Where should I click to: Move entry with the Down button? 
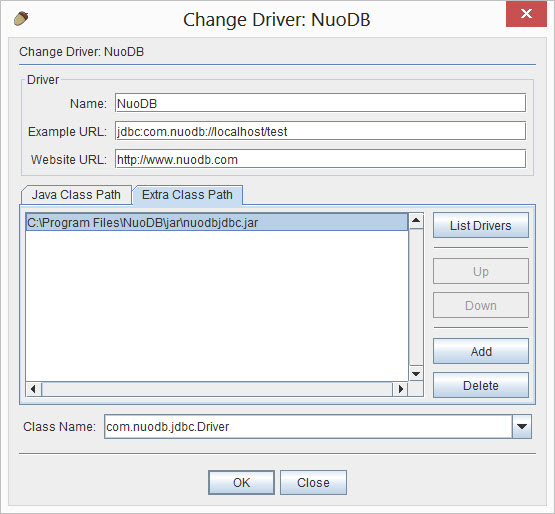[481, 305]
